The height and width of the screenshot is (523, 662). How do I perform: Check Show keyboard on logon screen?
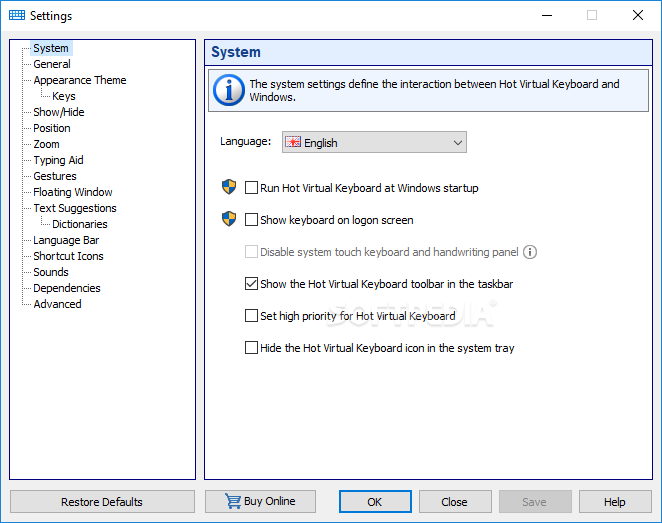pyautogui.click(x=251, y=220)
